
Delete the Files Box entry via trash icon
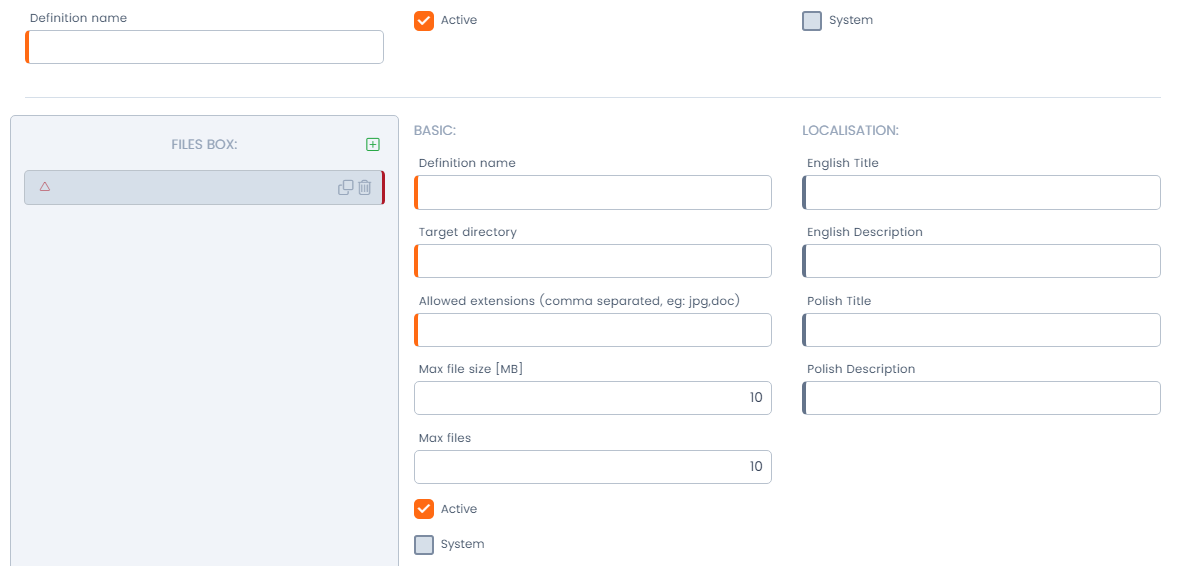(x=365, y=187)
